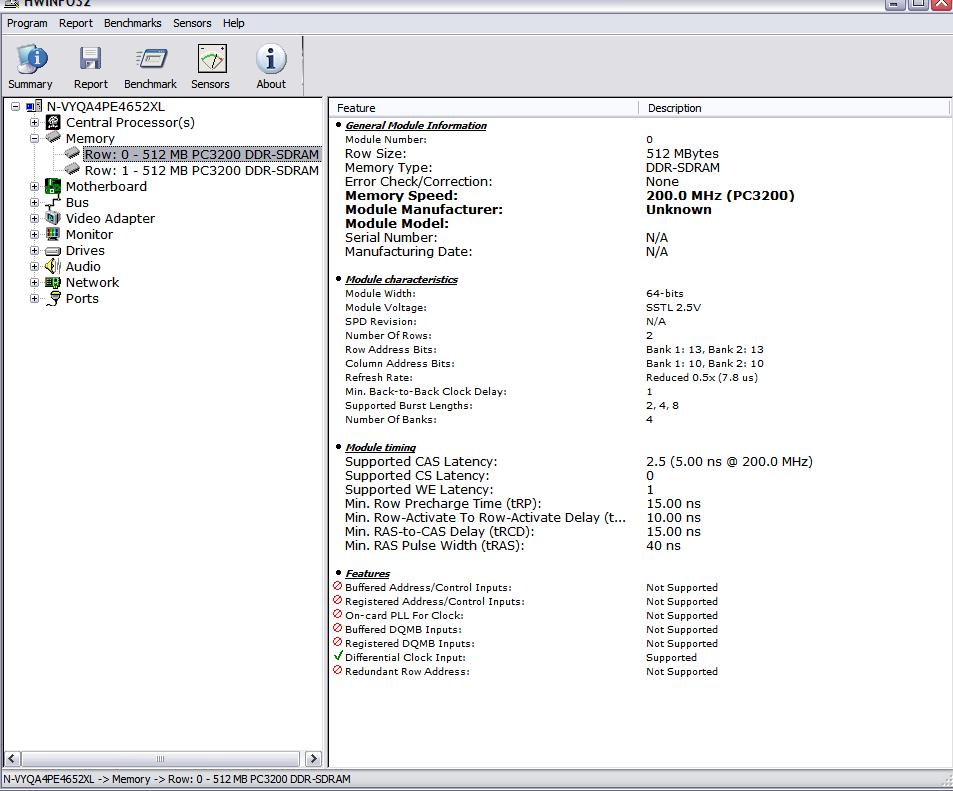Image resolution: width=953 pixels, height=791 pixels.
Task: Select Row: 0 - 512 MB PC3200 DDR-SDRAM
Action: pyautogui.click(x=202, y=154)
